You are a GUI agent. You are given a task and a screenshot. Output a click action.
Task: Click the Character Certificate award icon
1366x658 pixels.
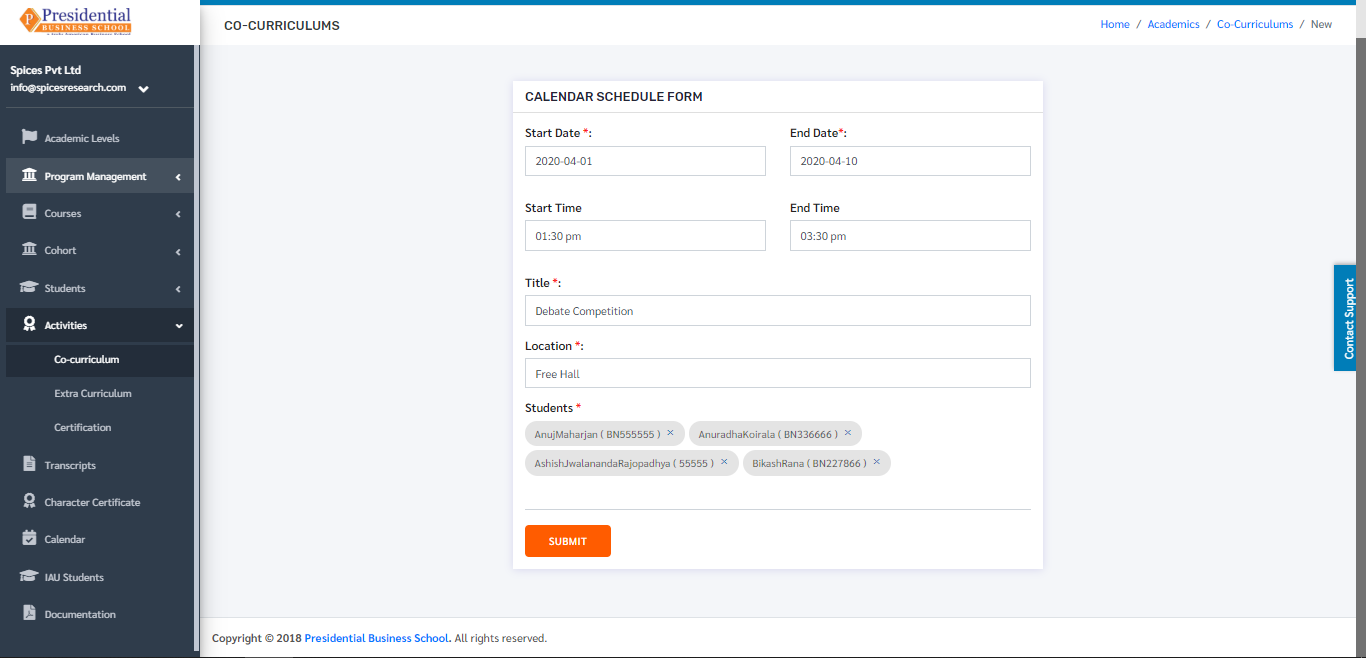coord(29,501)
